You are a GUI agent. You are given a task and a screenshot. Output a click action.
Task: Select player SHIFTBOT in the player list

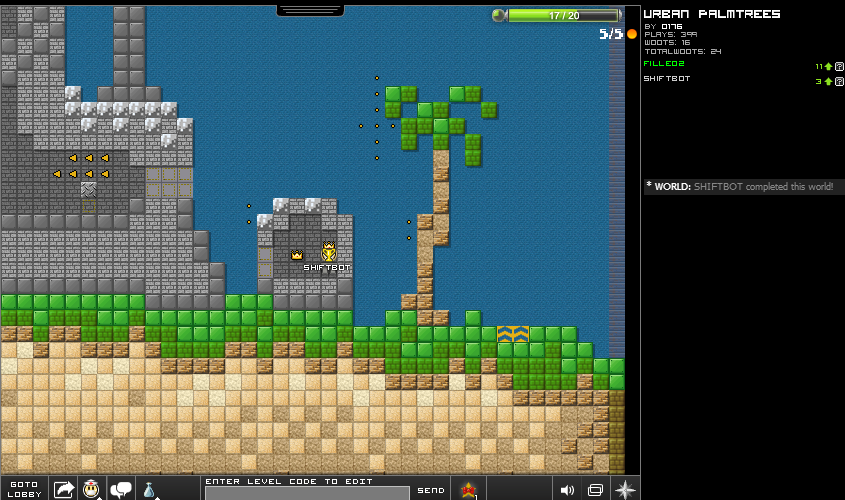pos(666,78)
